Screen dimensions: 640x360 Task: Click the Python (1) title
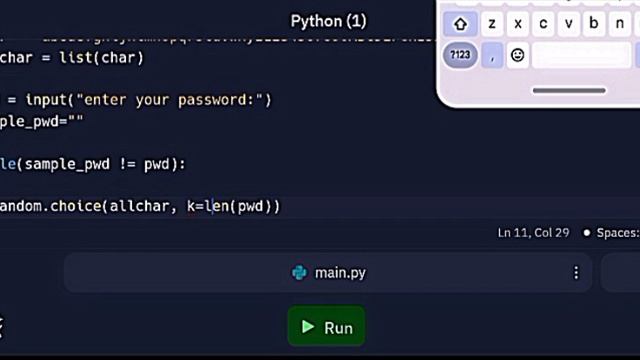tap(328, 21)
